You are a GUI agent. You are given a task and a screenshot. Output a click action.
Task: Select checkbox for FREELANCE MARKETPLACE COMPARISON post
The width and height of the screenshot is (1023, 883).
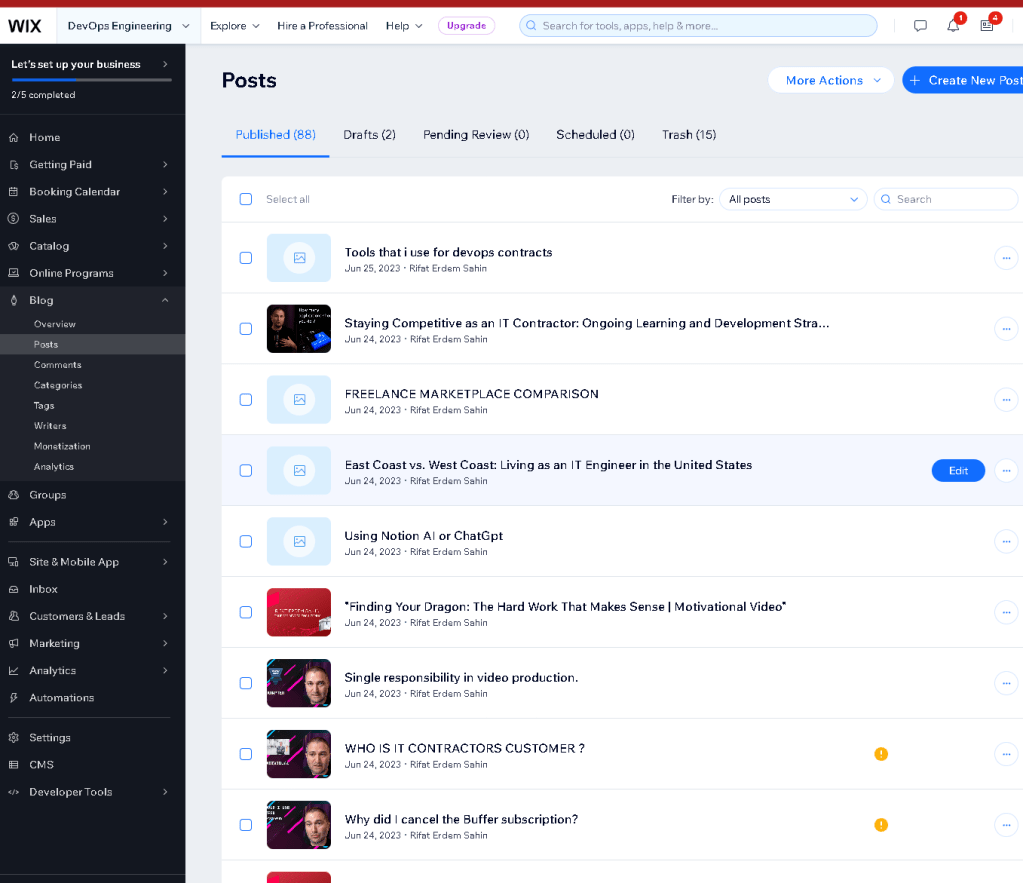[x=246, y=400]
